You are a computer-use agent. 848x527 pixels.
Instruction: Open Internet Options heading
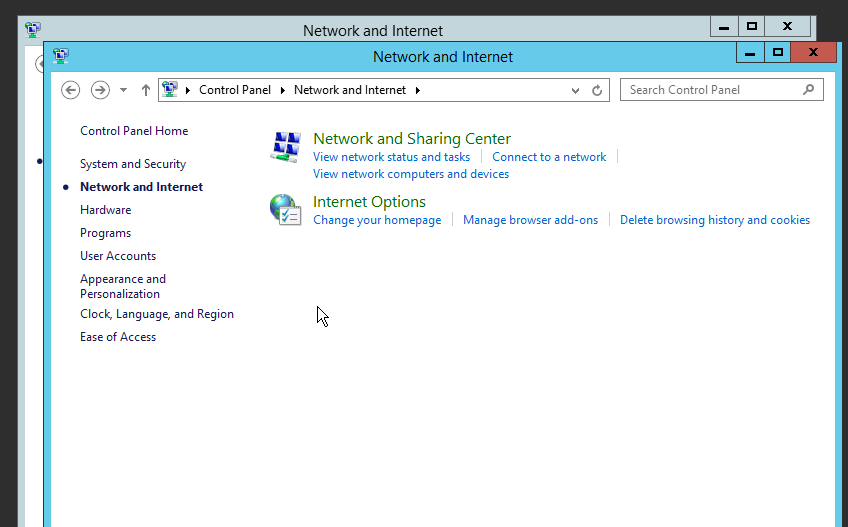click(369, 202)
